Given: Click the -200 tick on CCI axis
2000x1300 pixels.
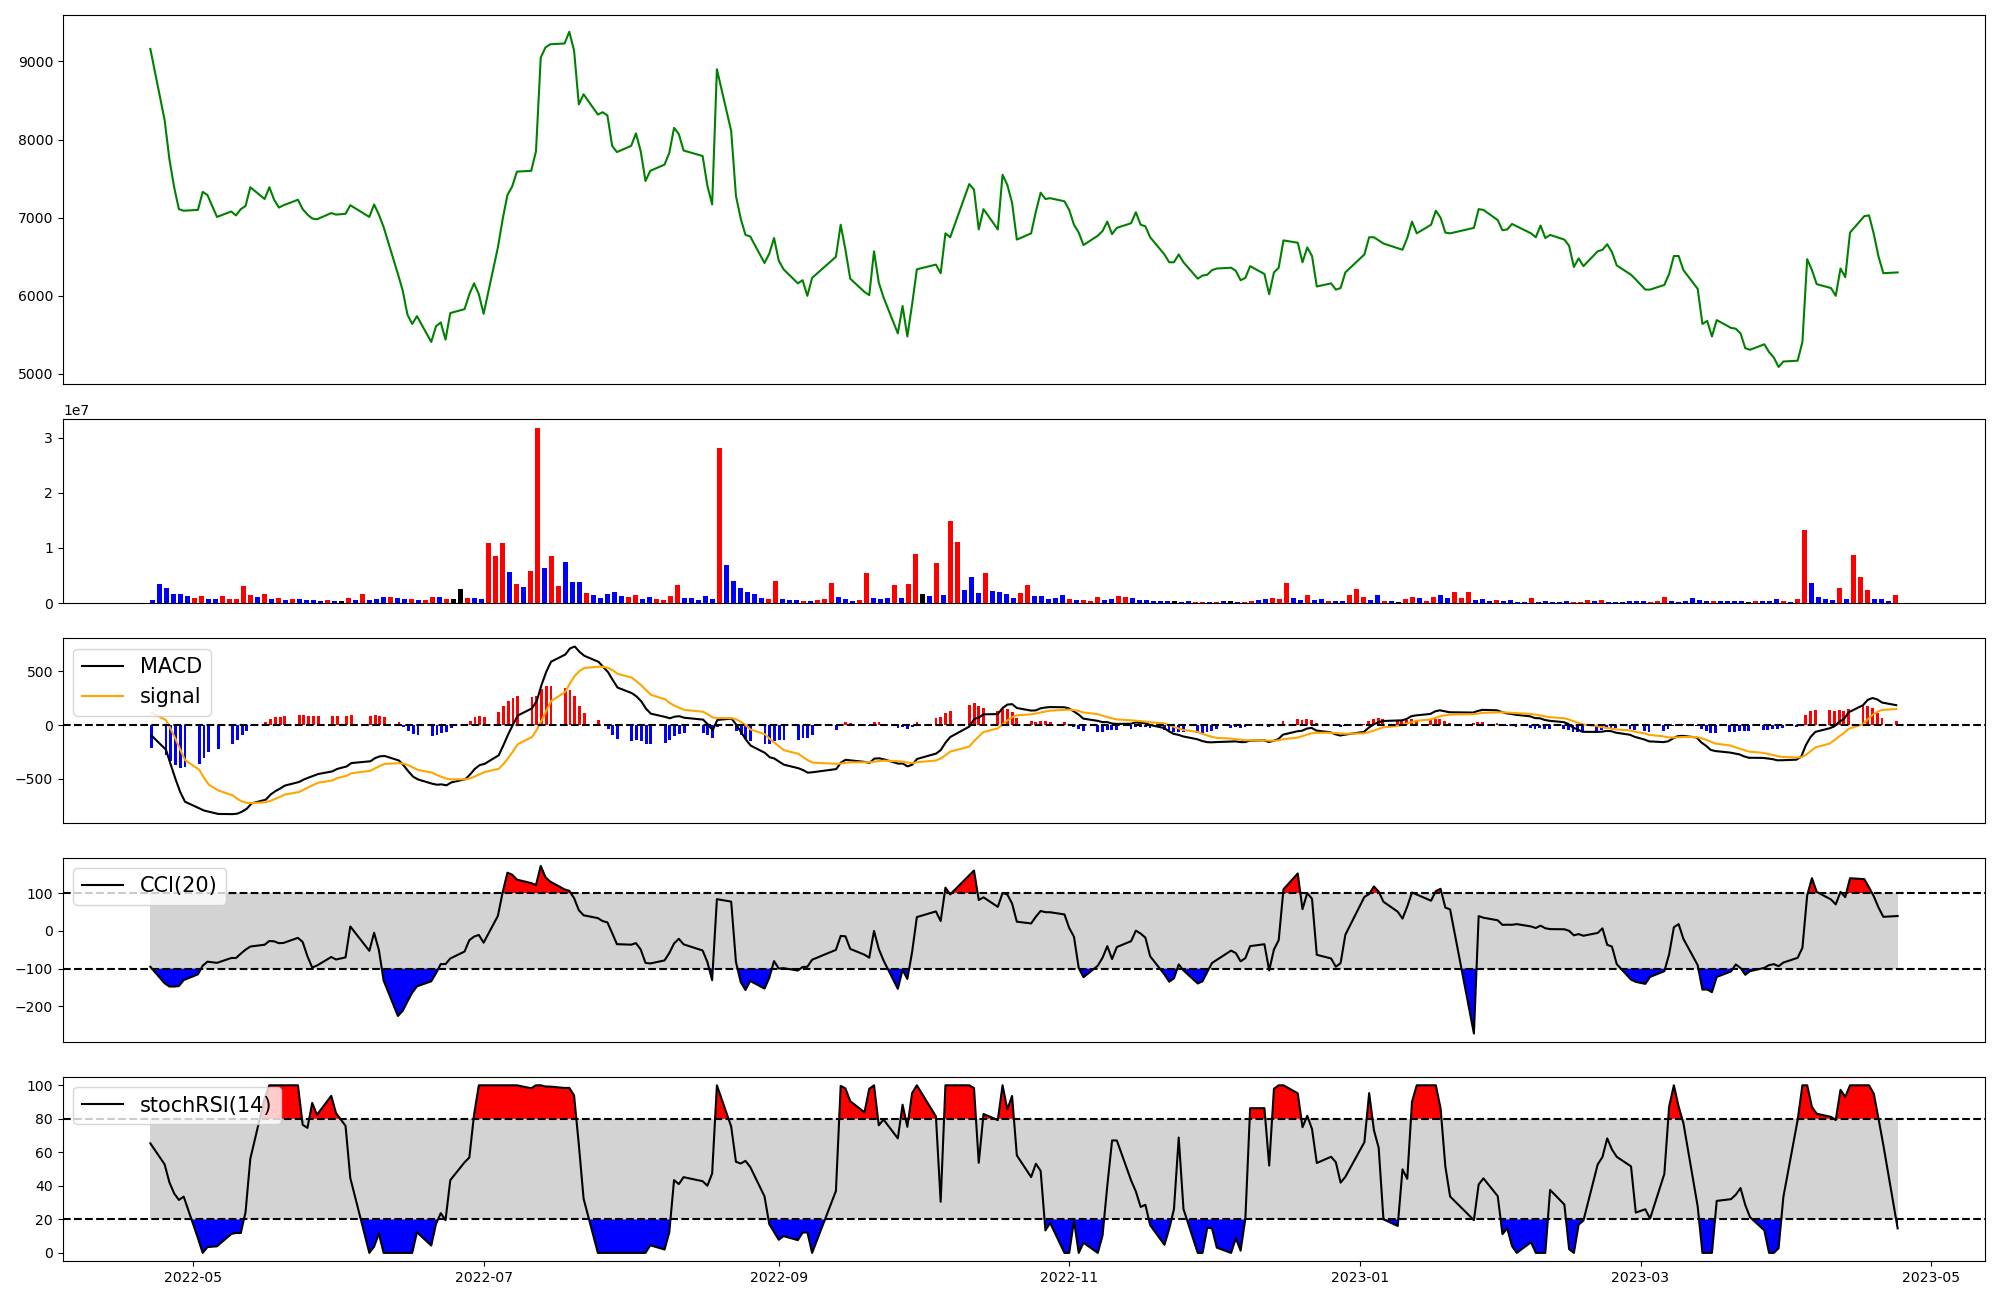Looking at the screenshot, I should 34,1007.
